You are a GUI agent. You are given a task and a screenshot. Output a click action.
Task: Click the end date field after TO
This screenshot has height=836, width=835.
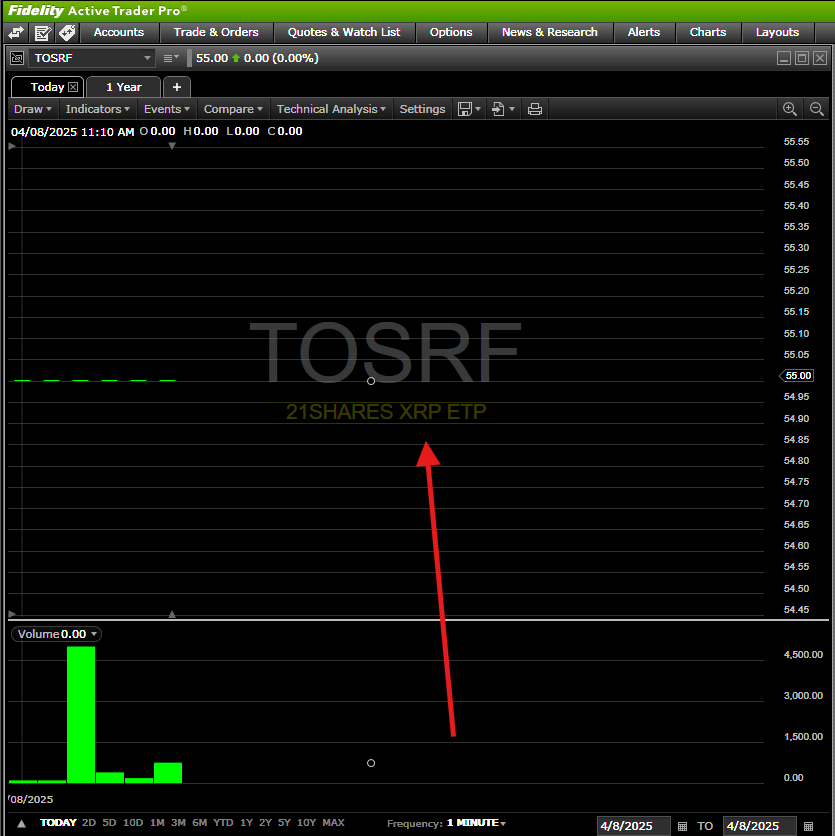tap(759, 826)
